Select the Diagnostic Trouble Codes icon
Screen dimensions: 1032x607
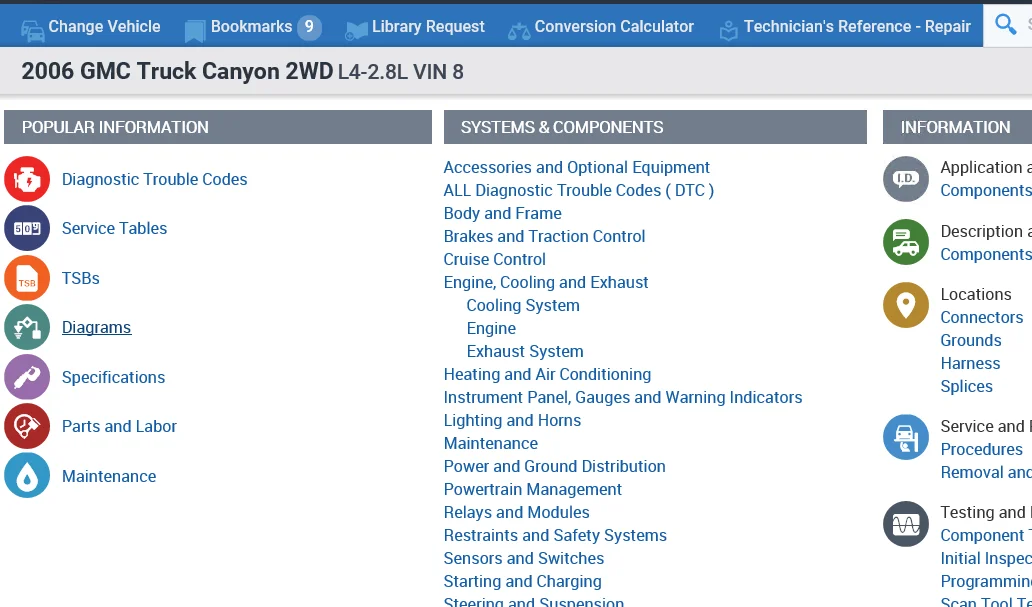(26, 179)
